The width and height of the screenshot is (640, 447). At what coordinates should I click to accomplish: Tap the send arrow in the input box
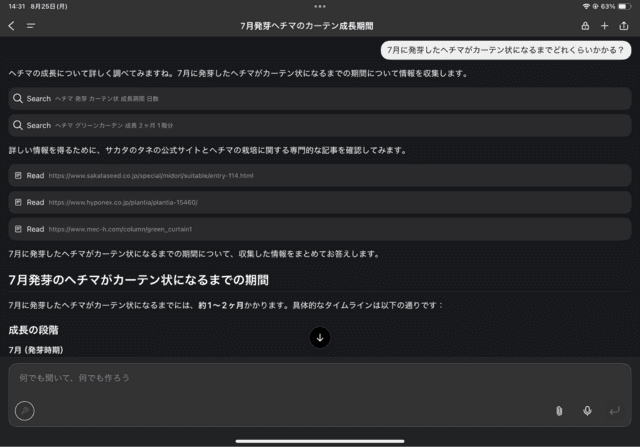[614, 411]
